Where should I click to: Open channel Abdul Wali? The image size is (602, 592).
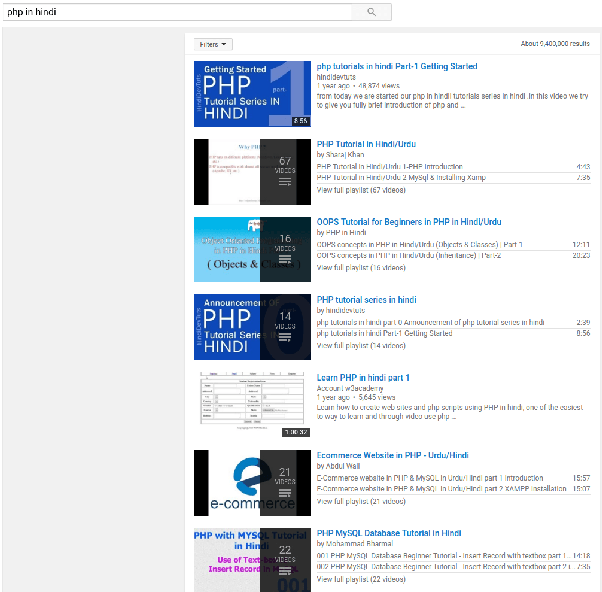click(343, 466)
